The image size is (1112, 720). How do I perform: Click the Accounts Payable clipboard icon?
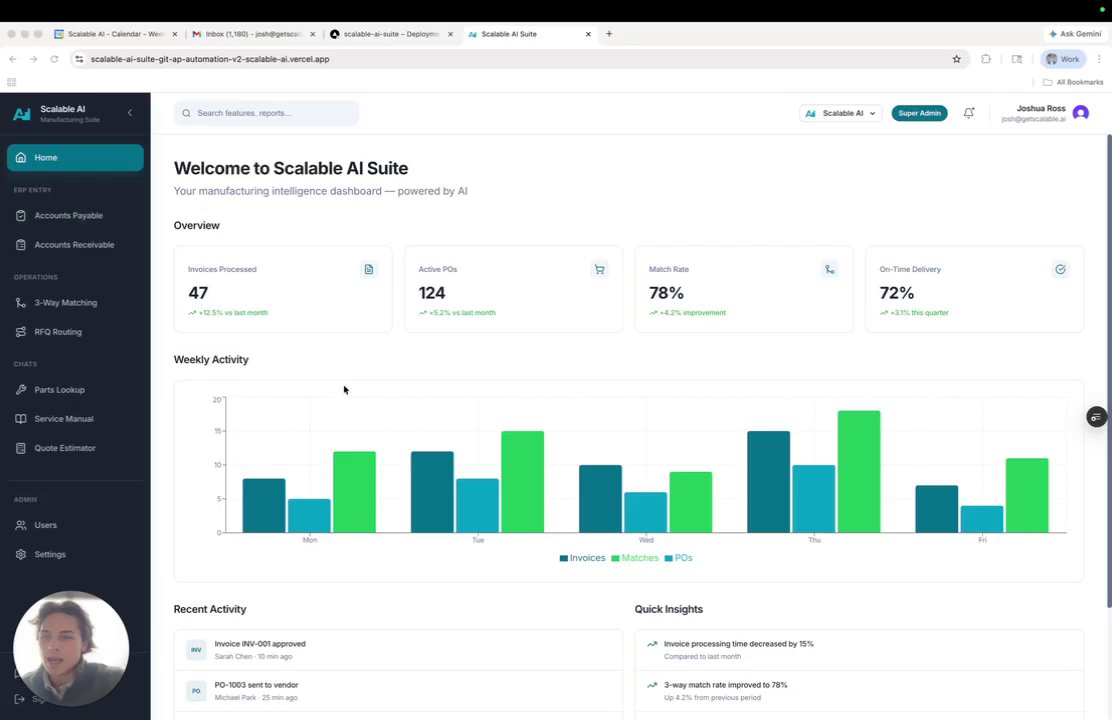click(21, 216)
